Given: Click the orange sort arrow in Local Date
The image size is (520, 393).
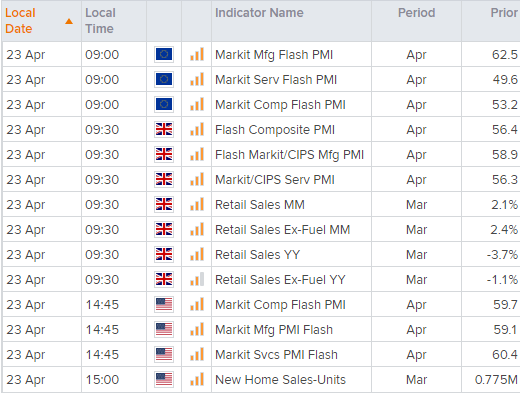Looking at the screenshot, I should click(69, 22).
